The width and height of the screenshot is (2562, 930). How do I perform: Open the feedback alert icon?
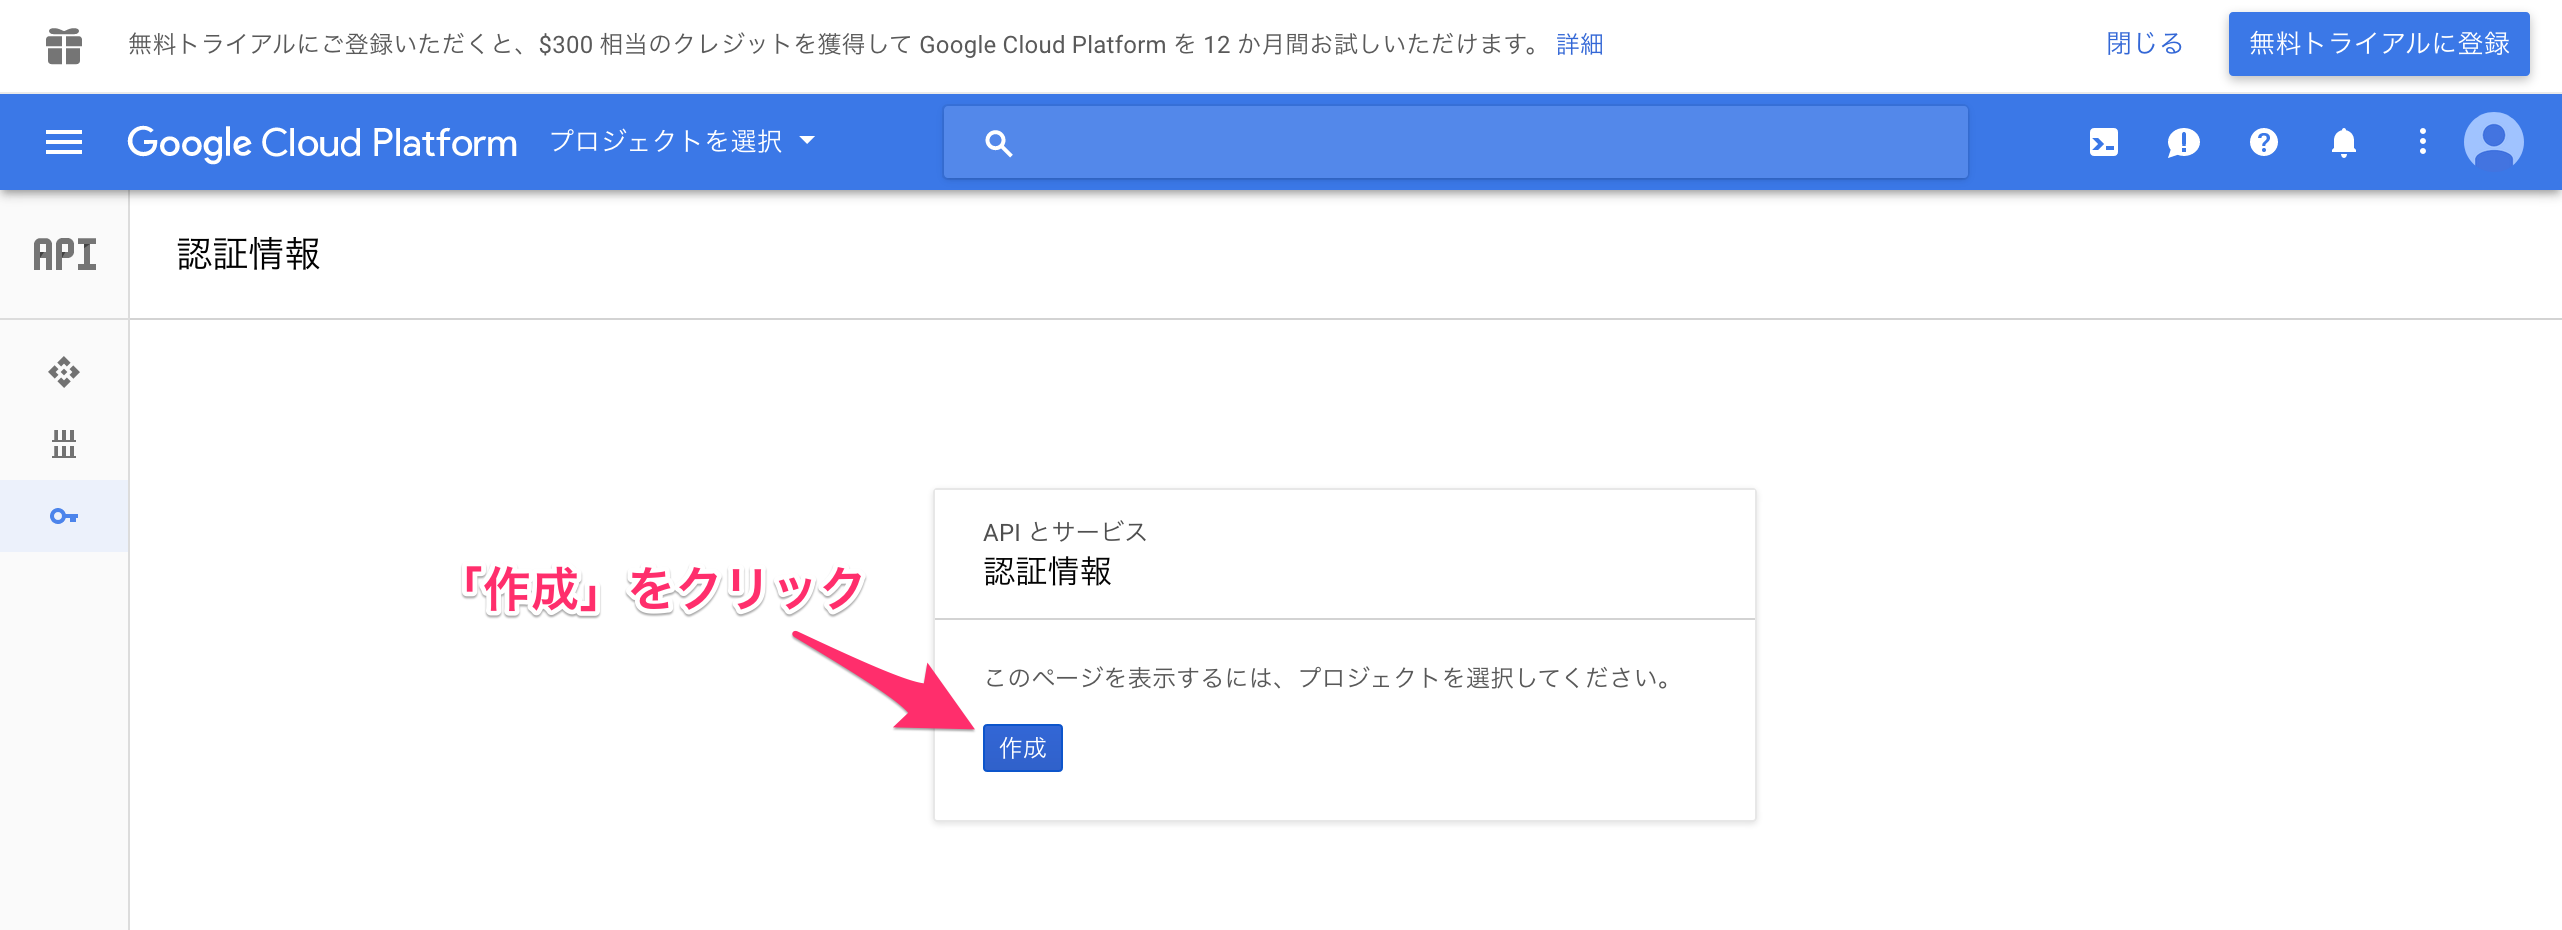[2183, 143]
